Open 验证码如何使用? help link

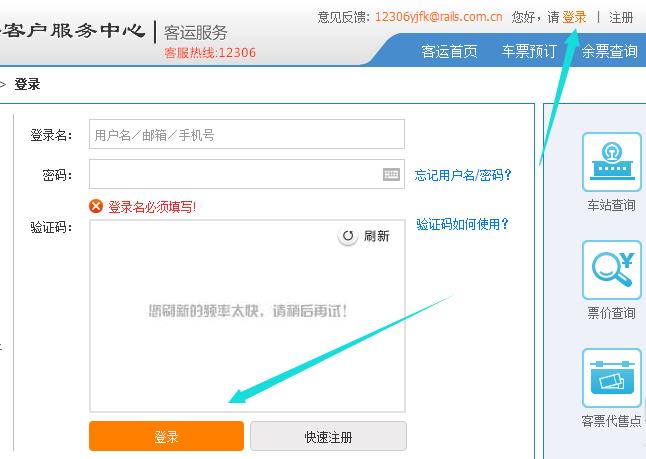click(462, 225)
